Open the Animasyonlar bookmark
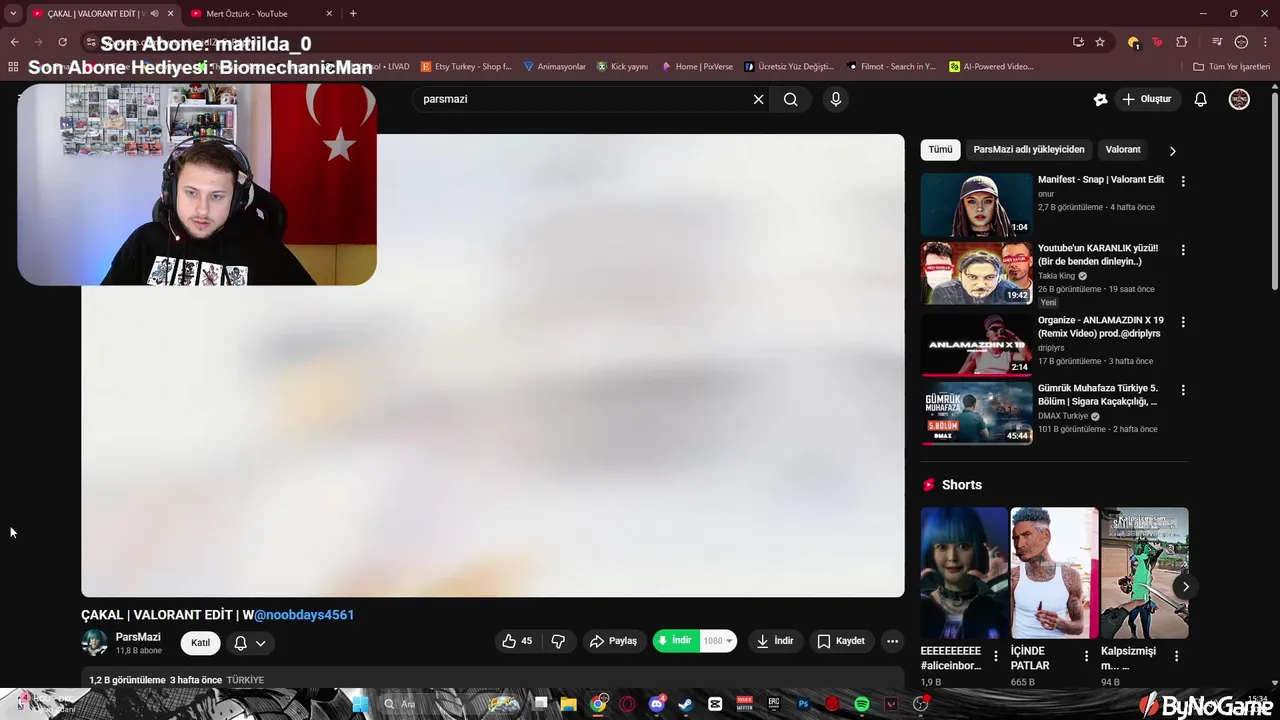1280x720 pixels. coord(555,67)
